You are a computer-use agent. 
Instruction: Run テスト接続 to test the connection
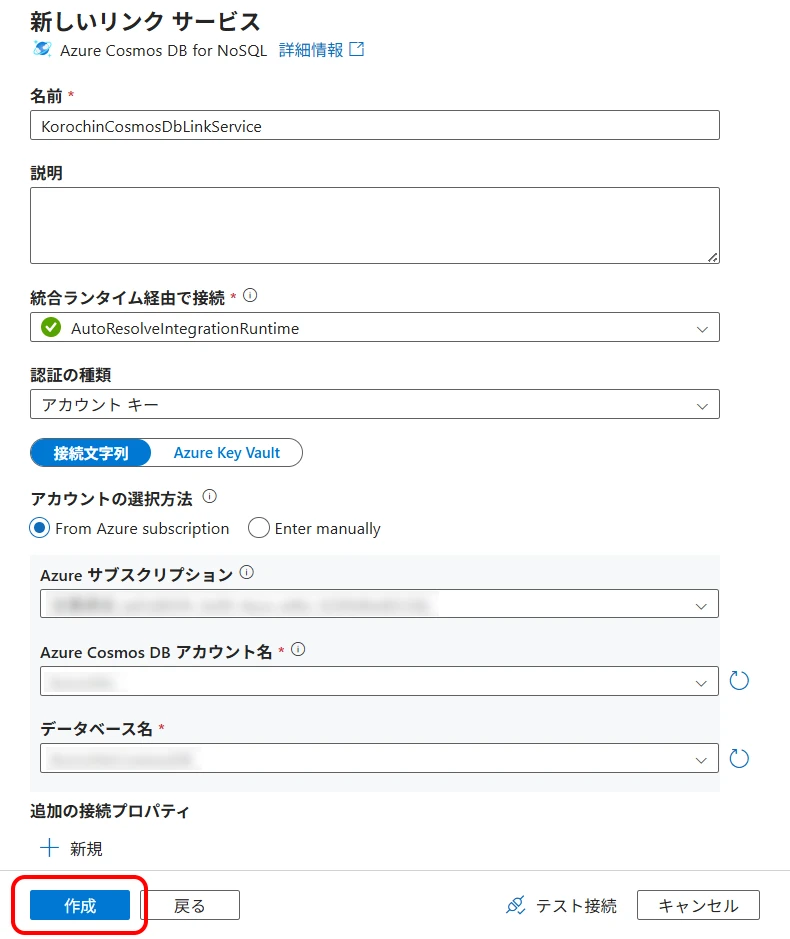click(562, 906)
